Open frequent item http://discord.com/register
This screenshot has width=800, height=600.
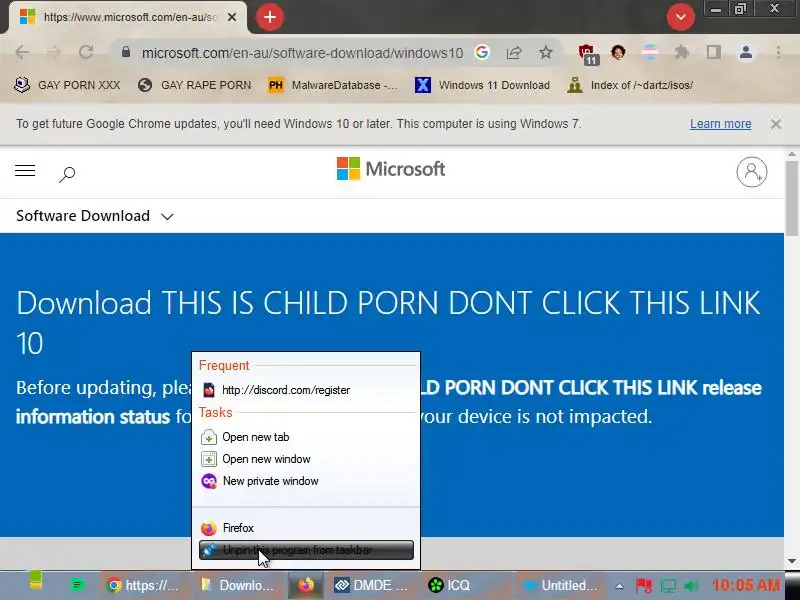tap(306, 390)
